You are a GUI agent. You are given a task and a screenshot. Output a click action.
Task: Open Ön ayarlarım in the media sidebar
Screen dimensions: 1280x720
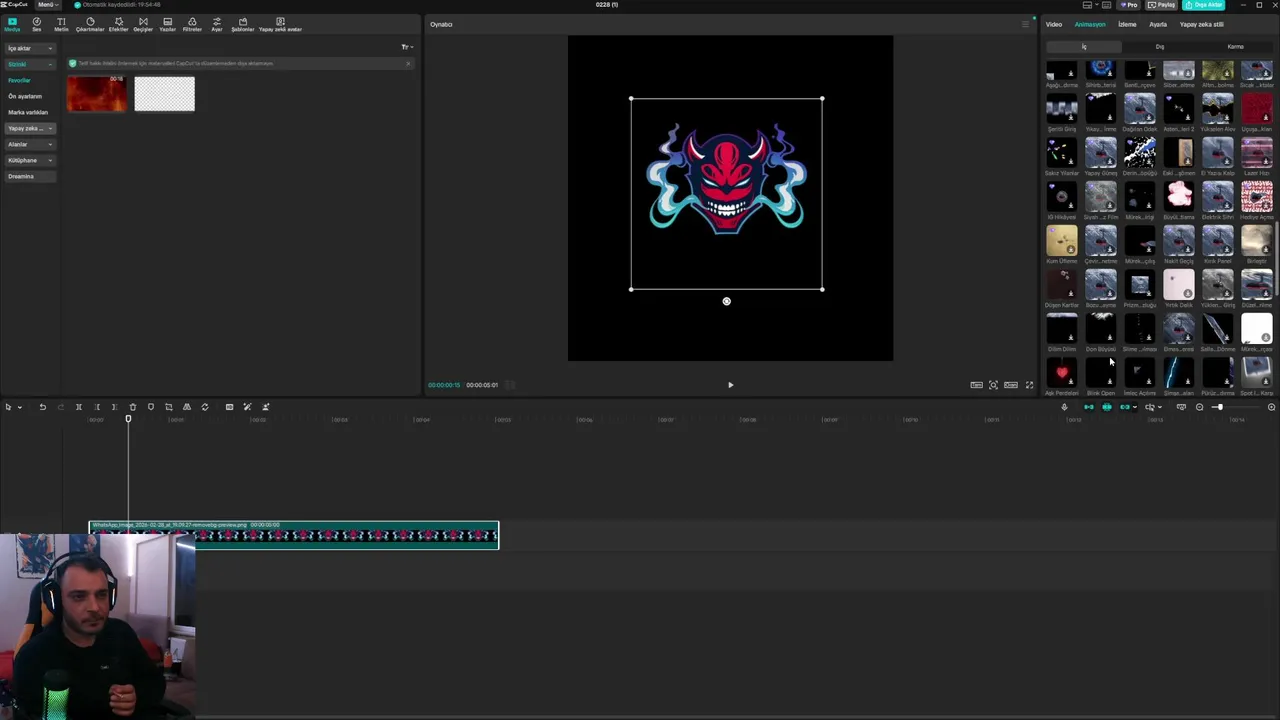tap(25, 96)
